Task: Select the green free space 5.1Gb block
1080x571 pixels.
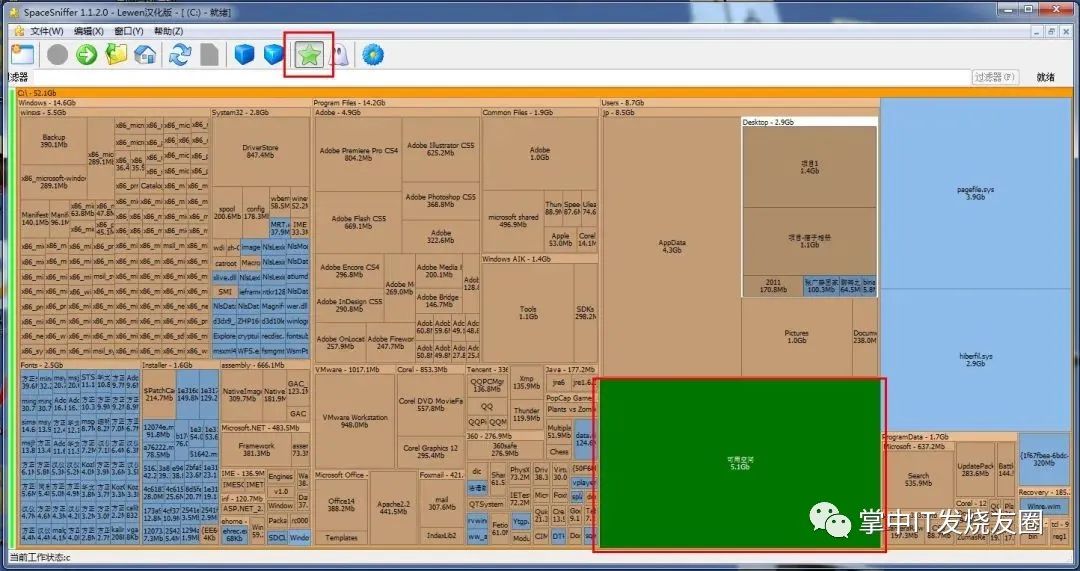Action: coord(740,464)
